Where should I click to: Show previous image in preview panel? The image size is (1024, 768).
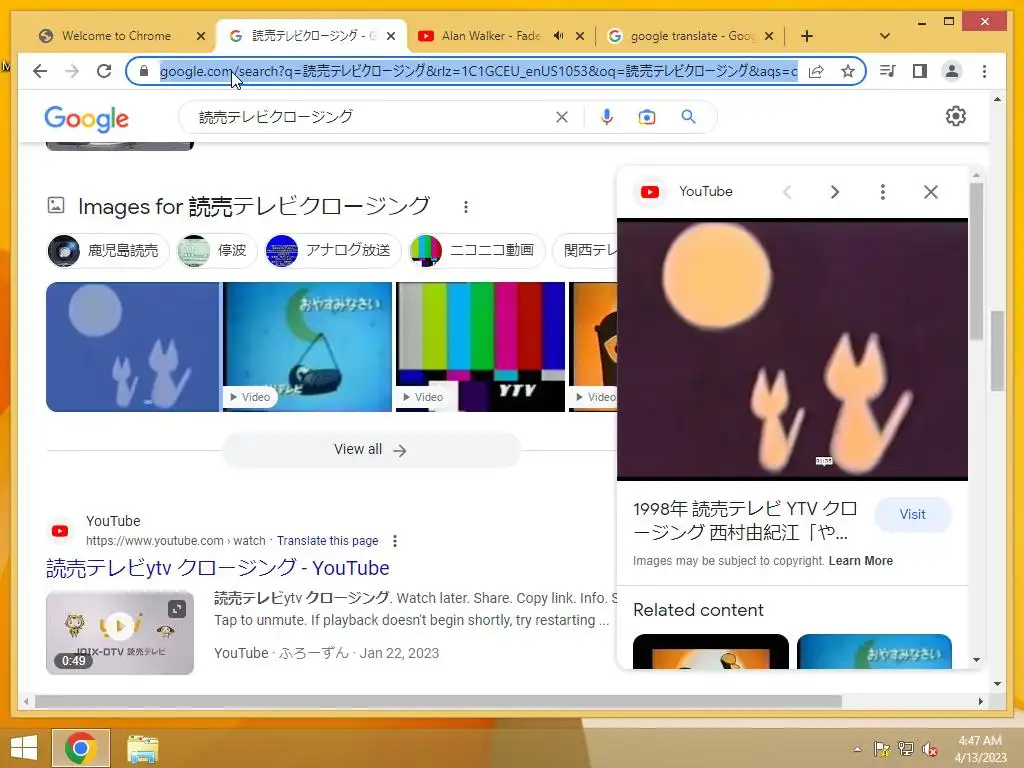click(787, 192)
